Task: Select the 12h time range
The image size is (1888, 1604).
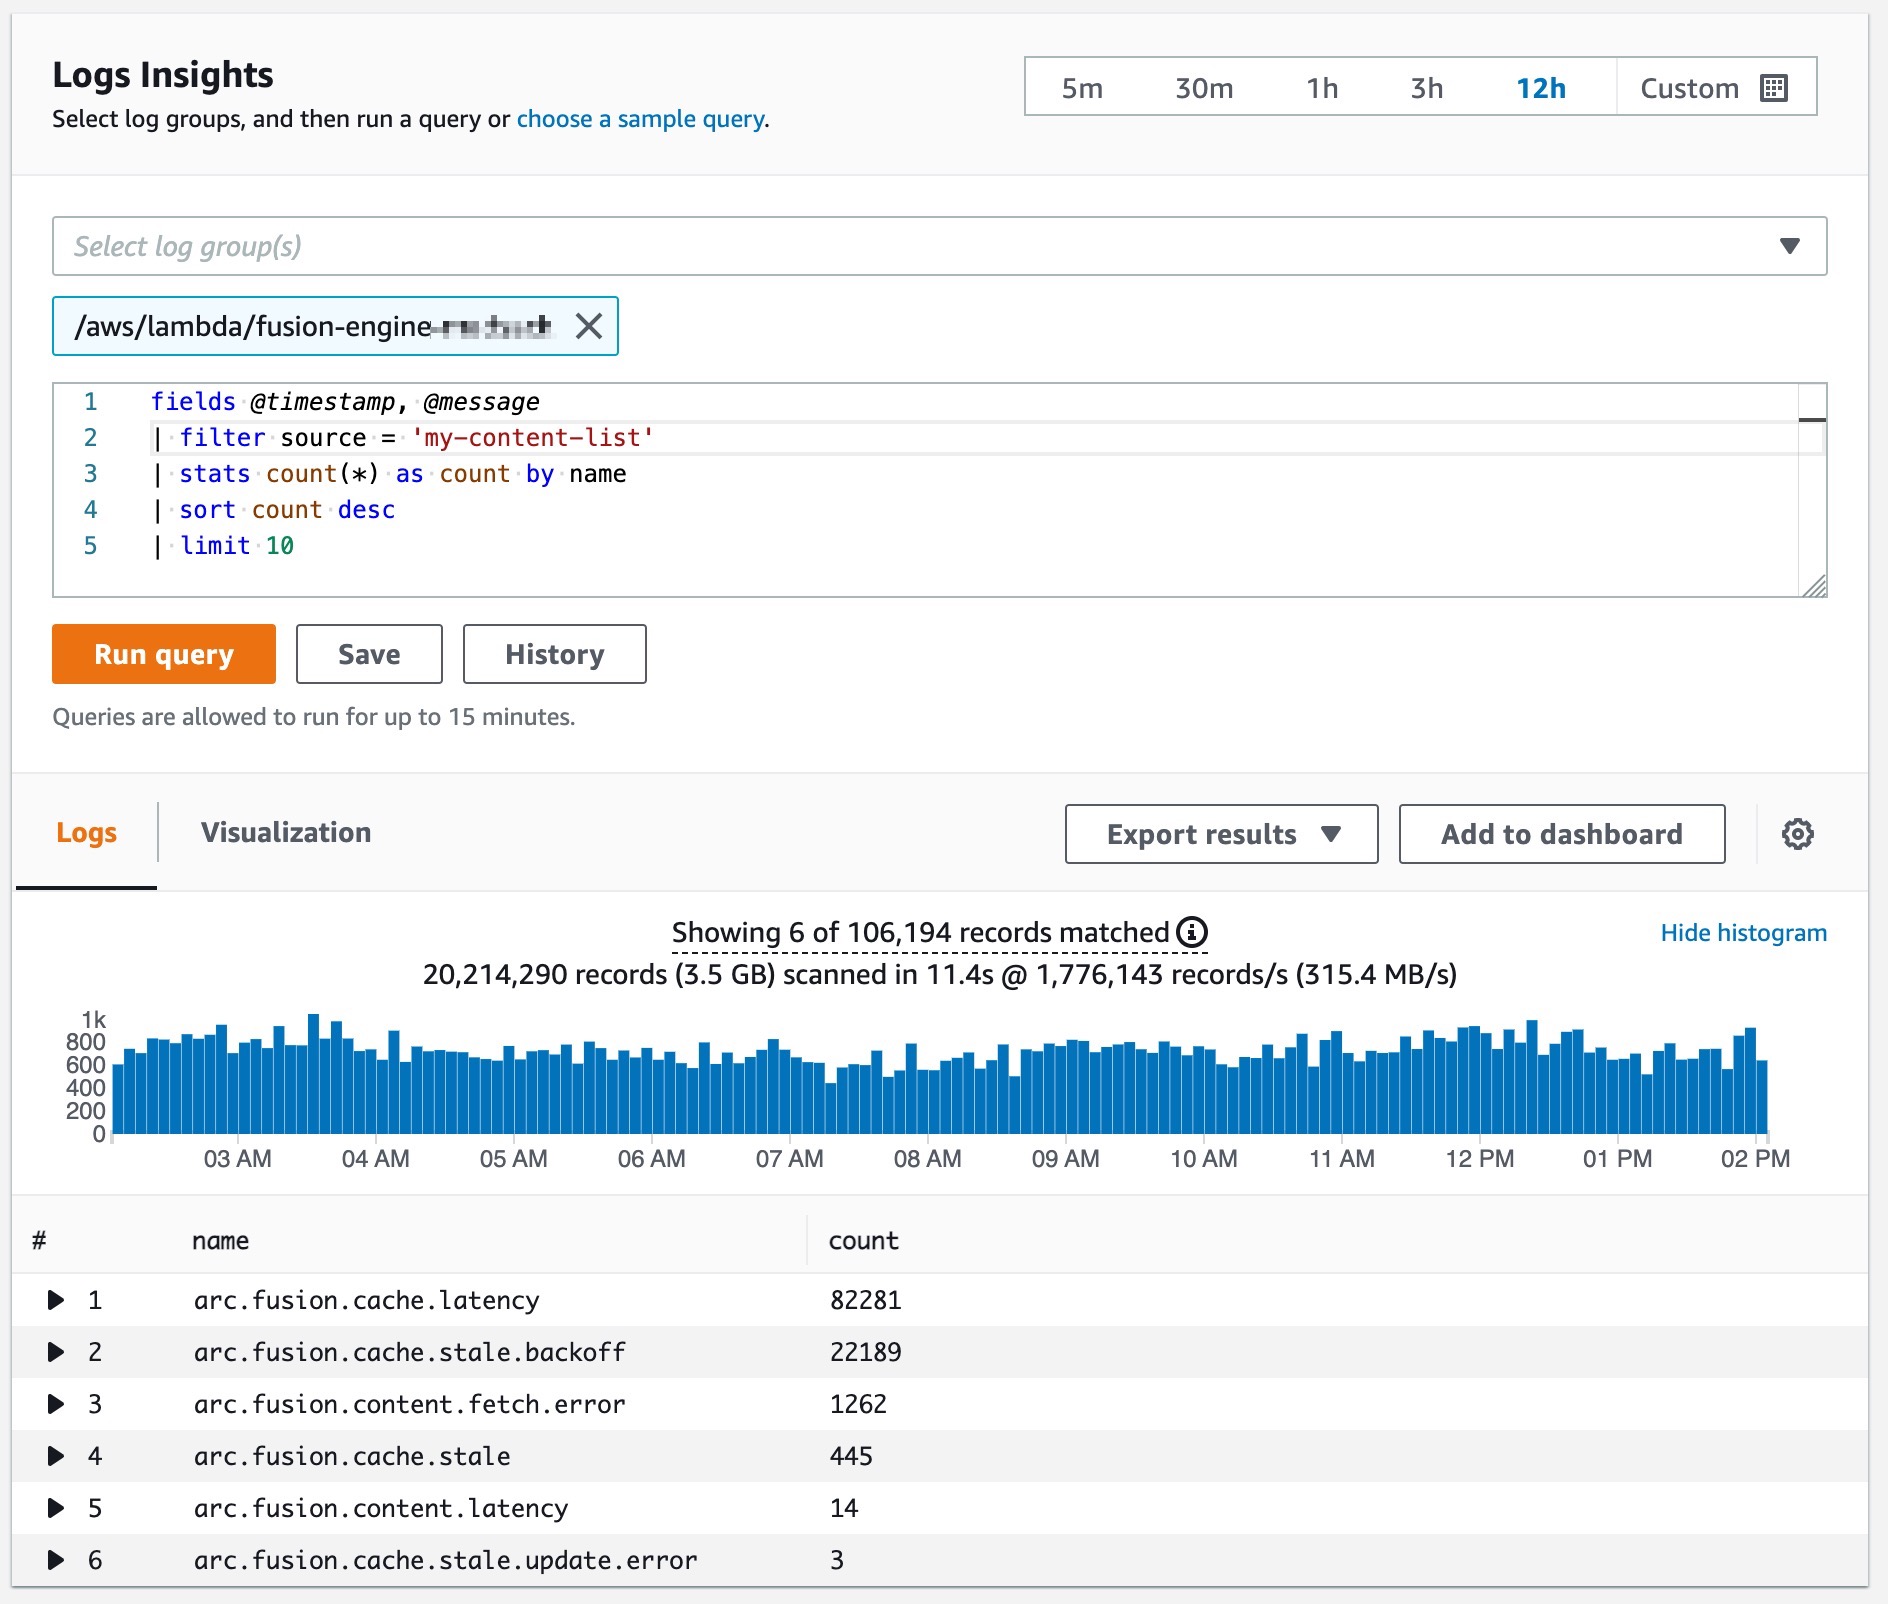Action: 1541,88
